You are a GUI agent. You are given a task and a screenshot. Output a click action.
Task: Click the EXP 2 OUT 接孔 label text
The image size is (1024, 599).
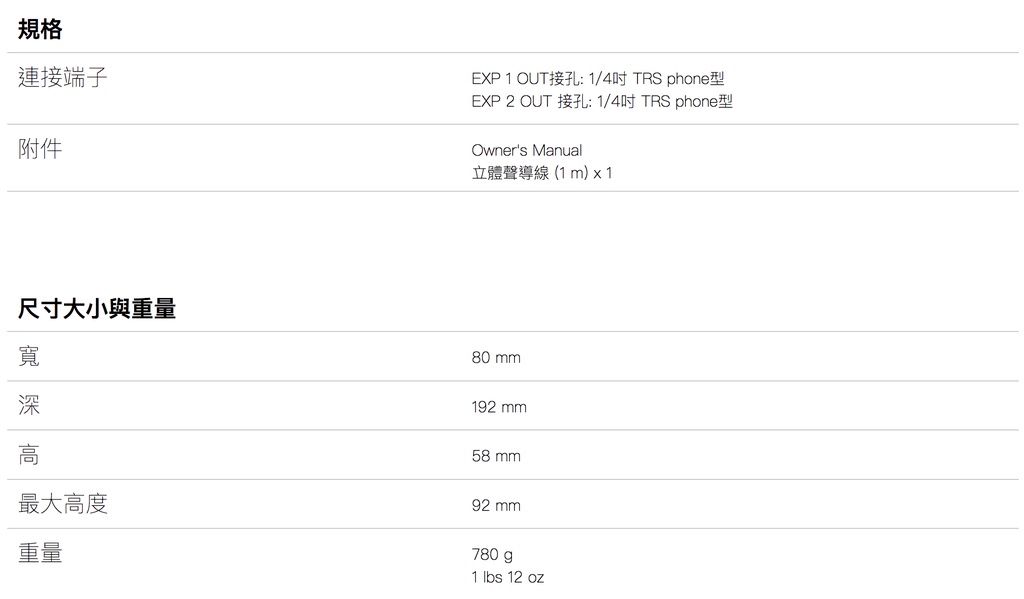(531, 101)
